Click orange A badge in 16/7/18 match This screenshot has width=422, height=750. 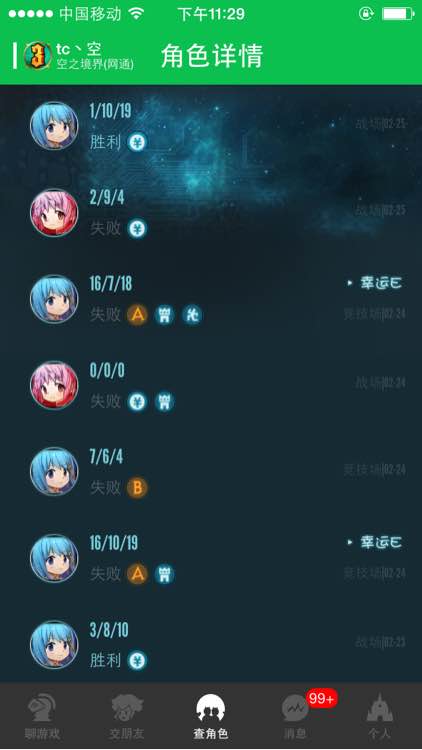[x=137, y=315]
